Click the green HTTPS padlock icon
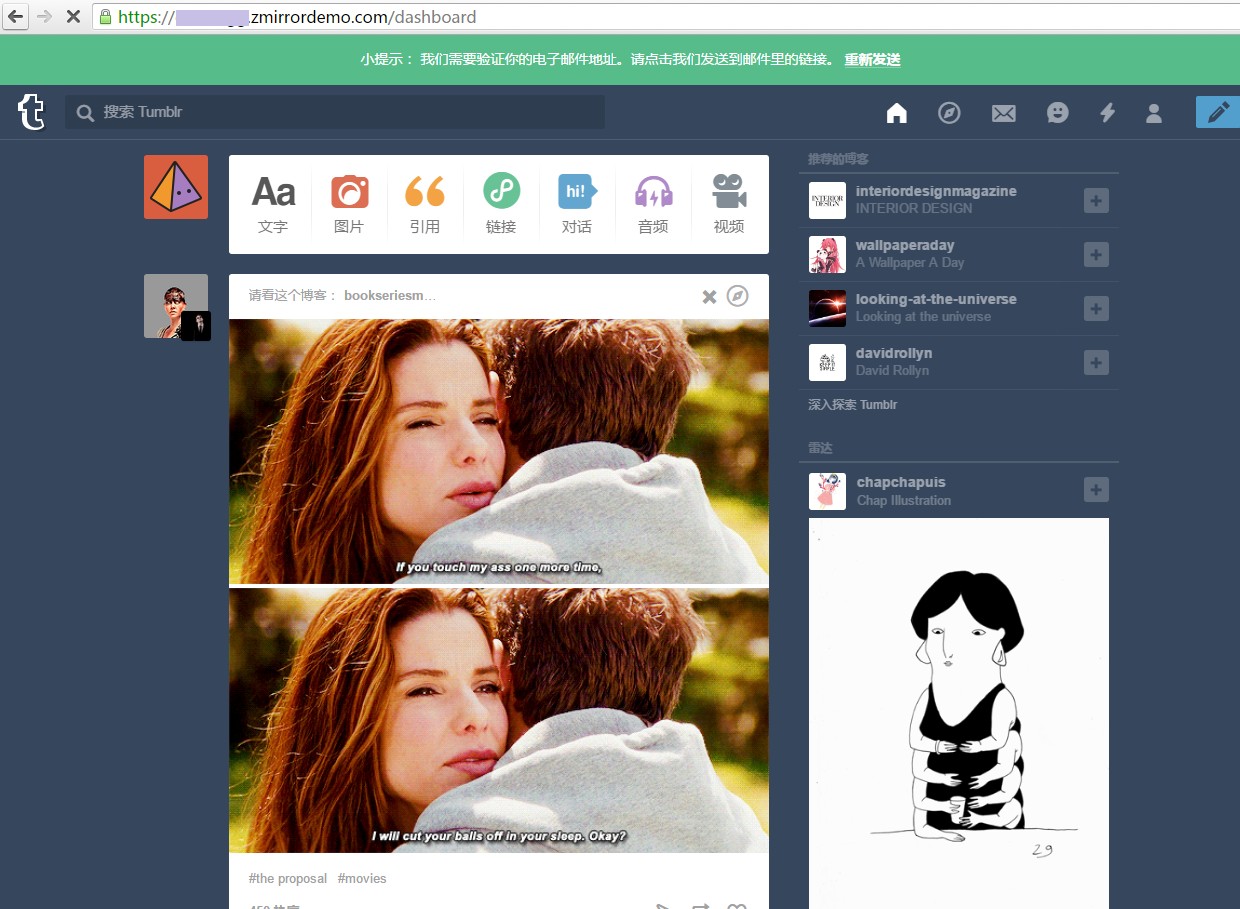1240x909 pixels. (105, 17)
